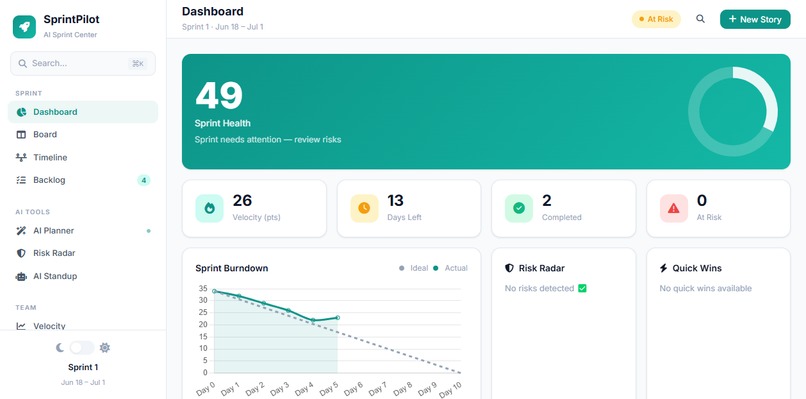Click the green status dot next to AI Planner
The image size is (806, 399).
coord(149,231)
